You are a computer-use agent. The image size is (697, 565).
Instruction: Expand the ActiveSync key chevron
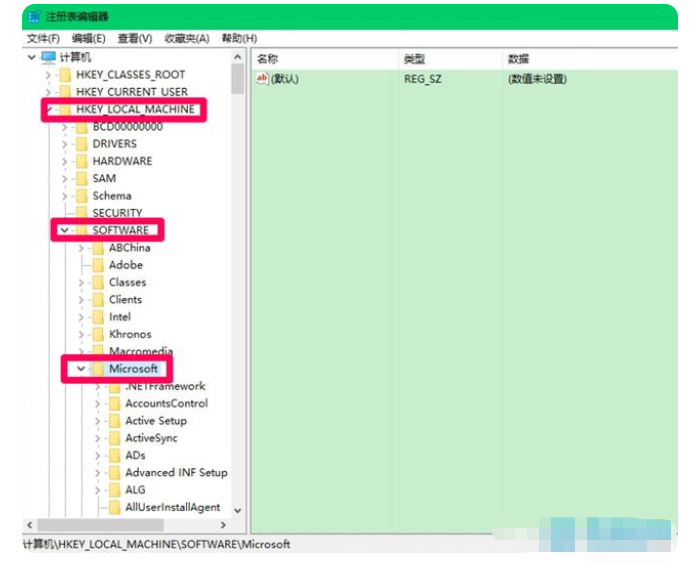(x=97, y=438)
